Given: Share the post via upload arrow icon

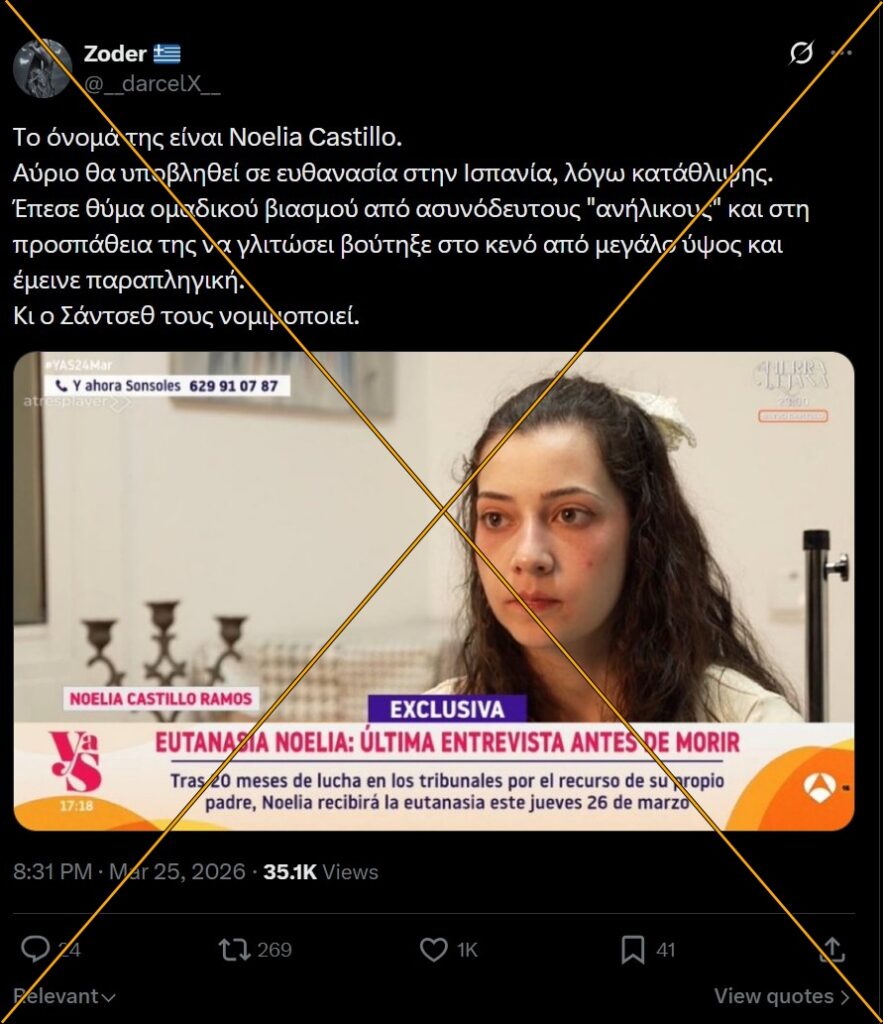Looking at the screenshot, I should [x=832, y=949].
